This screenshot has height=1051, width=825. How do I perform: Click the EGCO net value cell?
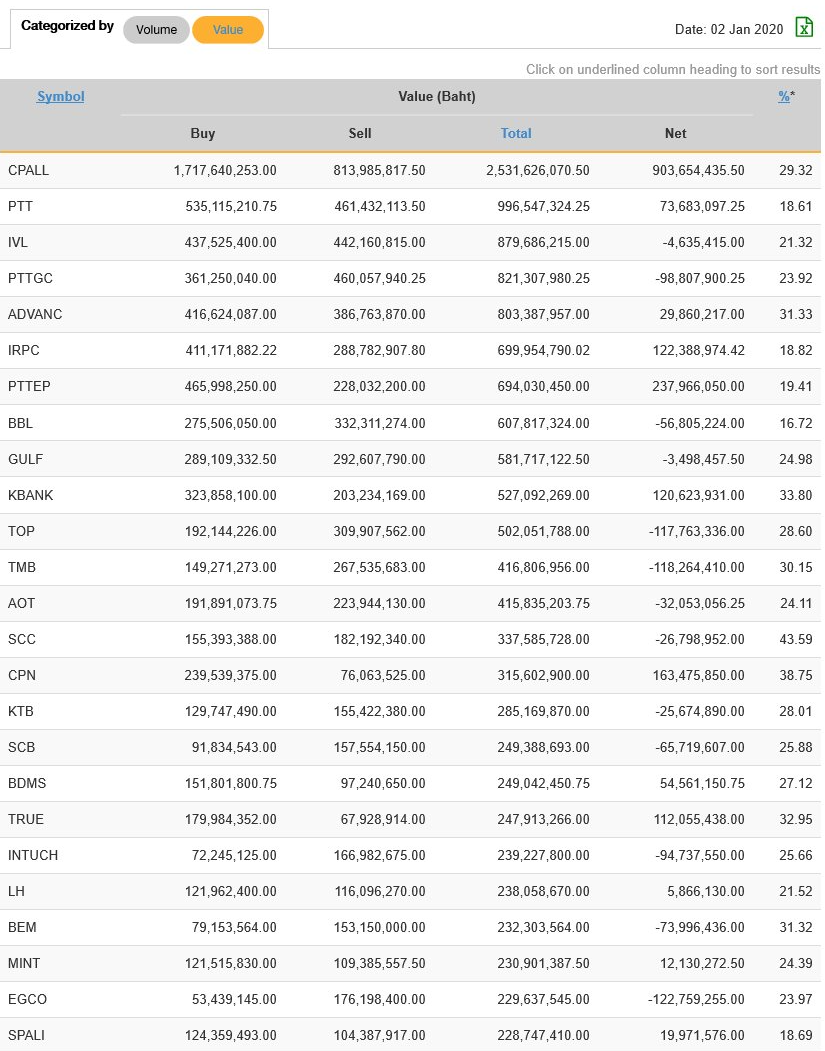point(696,999)
